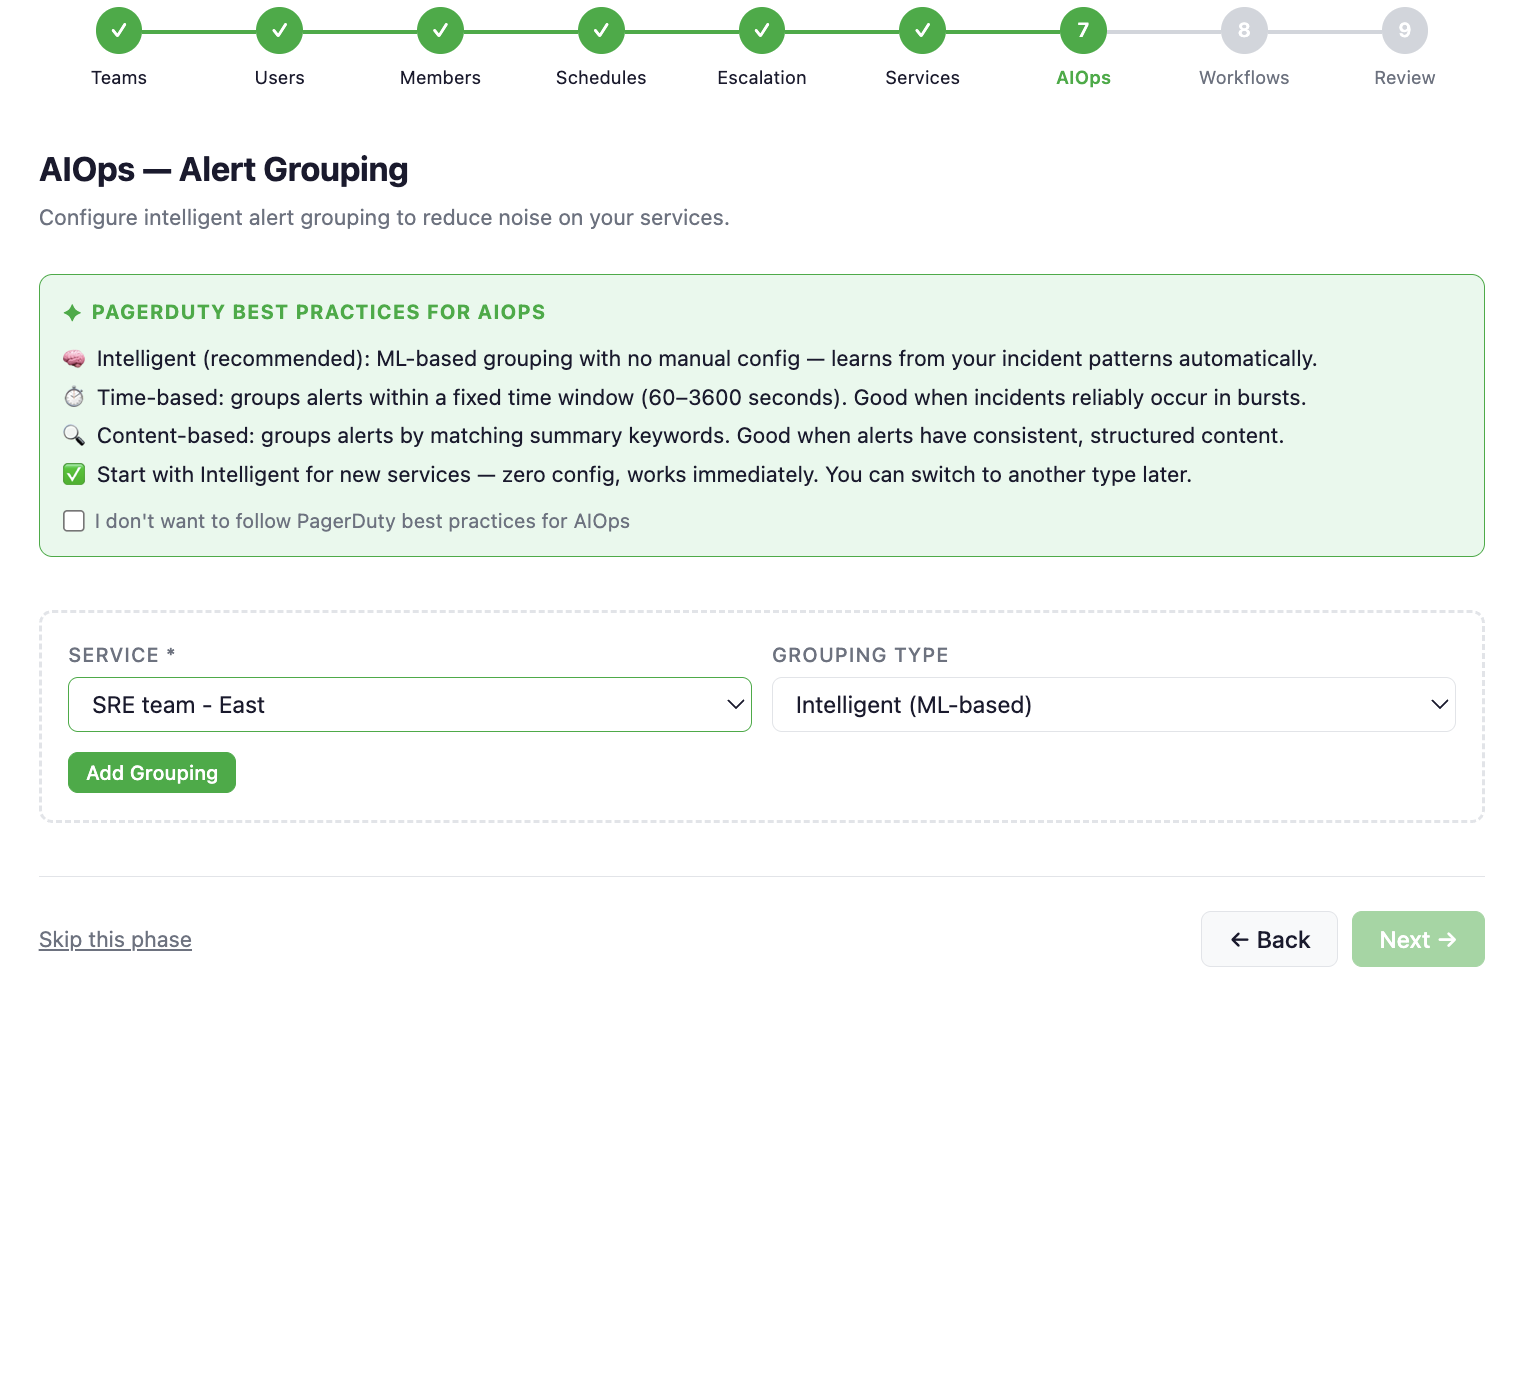This screenshot has height=1390, width=1520.
Task: Click the AIOps — Alert Grouping heading
Action: coord(224,170)
